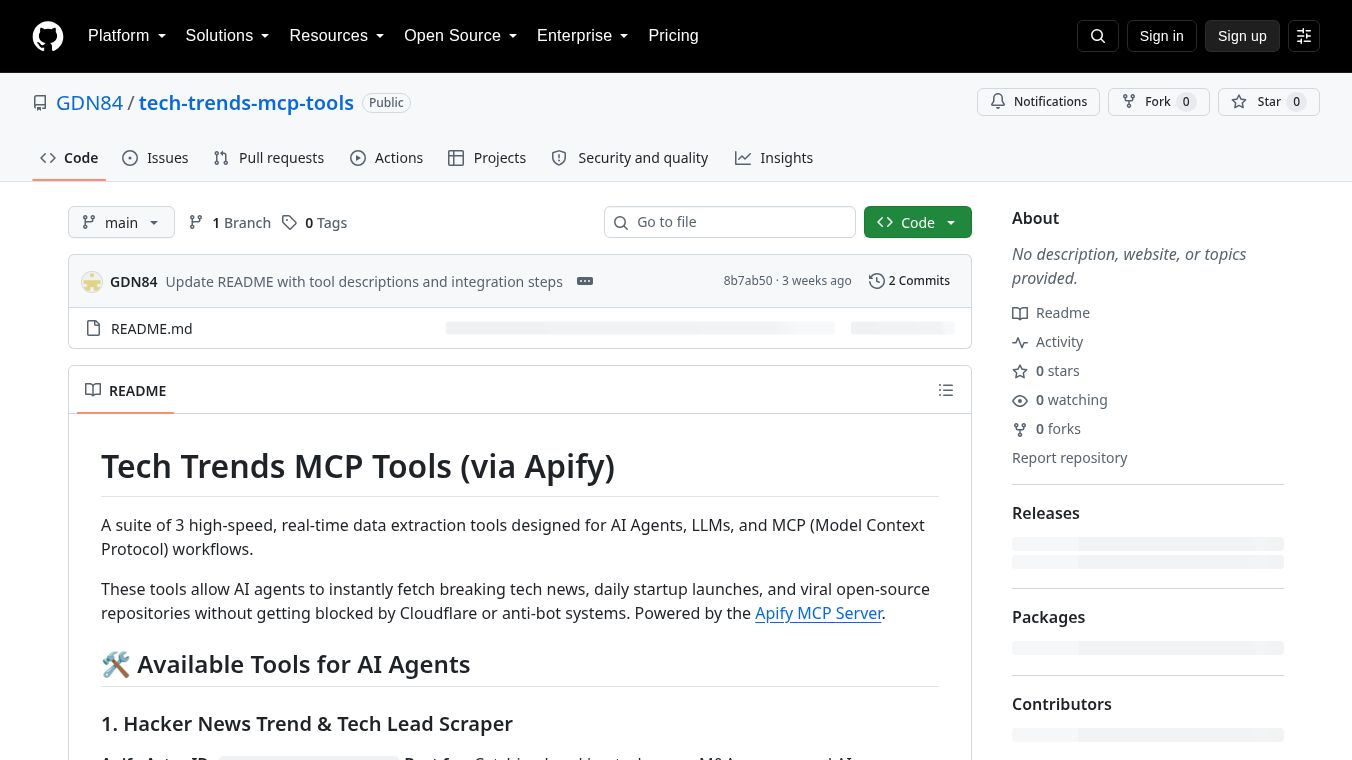View 0 forks in About sidebar
Screen dimensions: 1352x760
[1047, 429]
